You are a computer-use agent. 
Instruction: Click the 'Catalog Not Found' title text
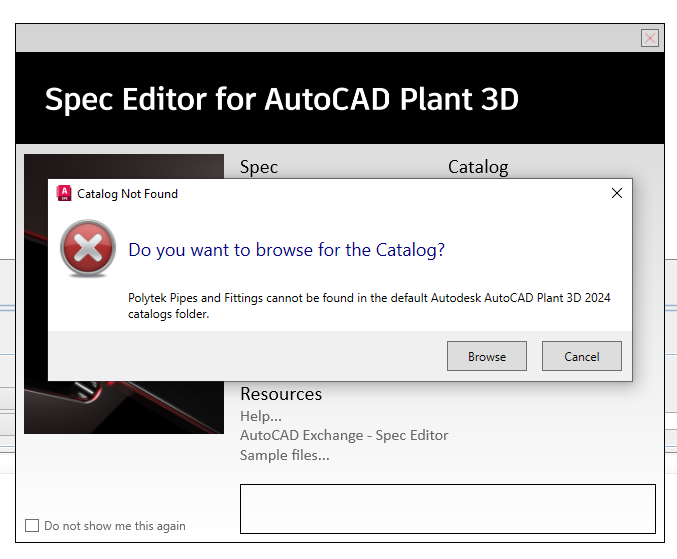coord(127,194)
